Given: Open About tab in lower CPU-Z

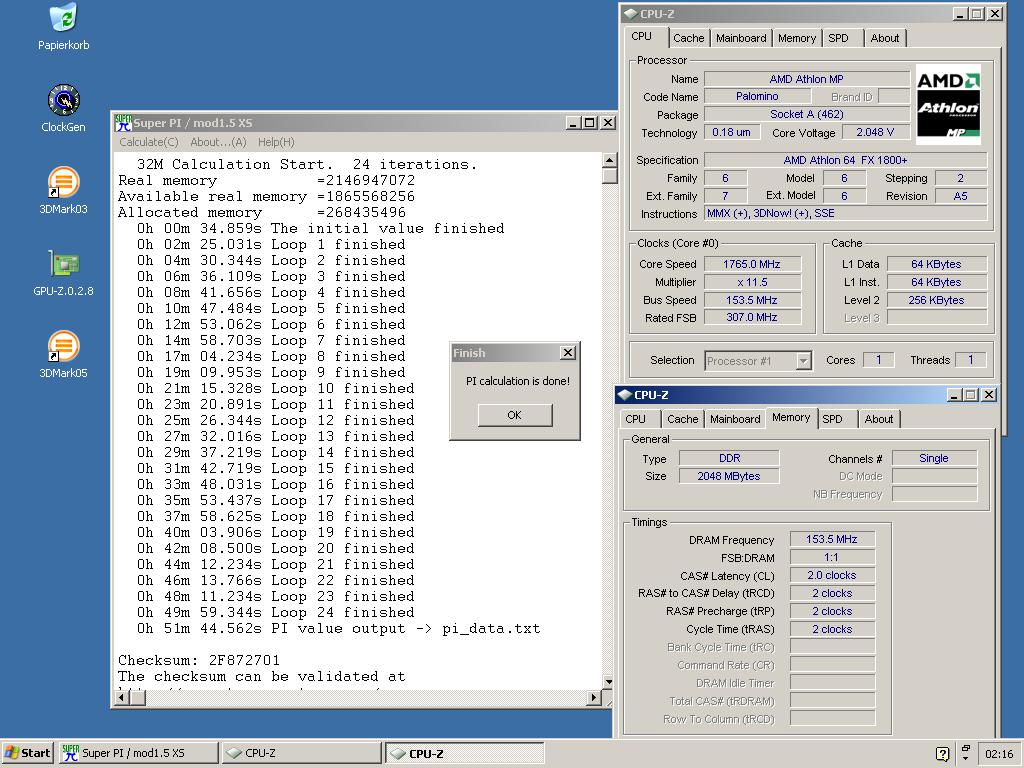Looking at the screenshot, I should point(879,419).
